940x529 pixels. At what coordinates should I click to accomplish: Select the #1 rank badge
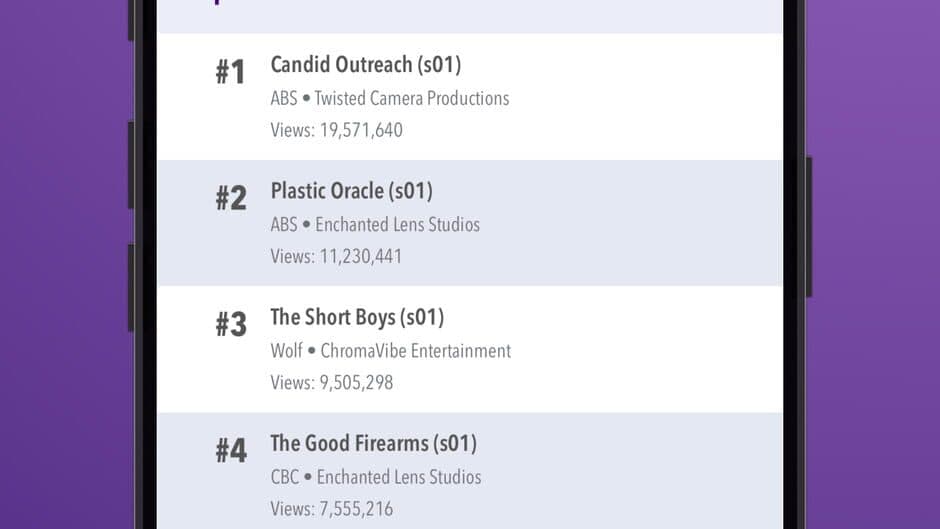click(x=230, y=72)
